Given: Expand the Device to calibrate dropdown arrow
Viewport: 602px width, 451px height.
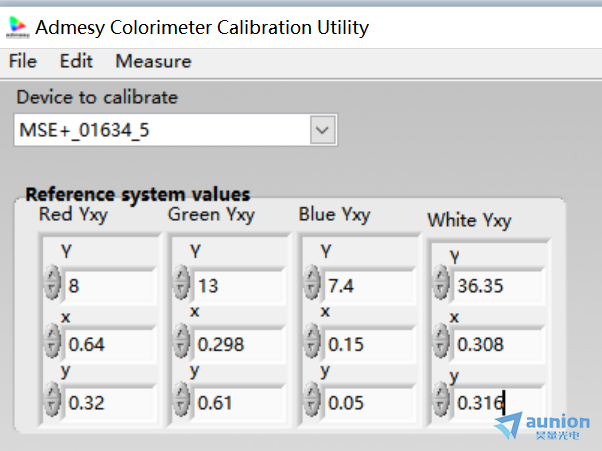Looking at the screenshot, I should [x=322, y=130].
